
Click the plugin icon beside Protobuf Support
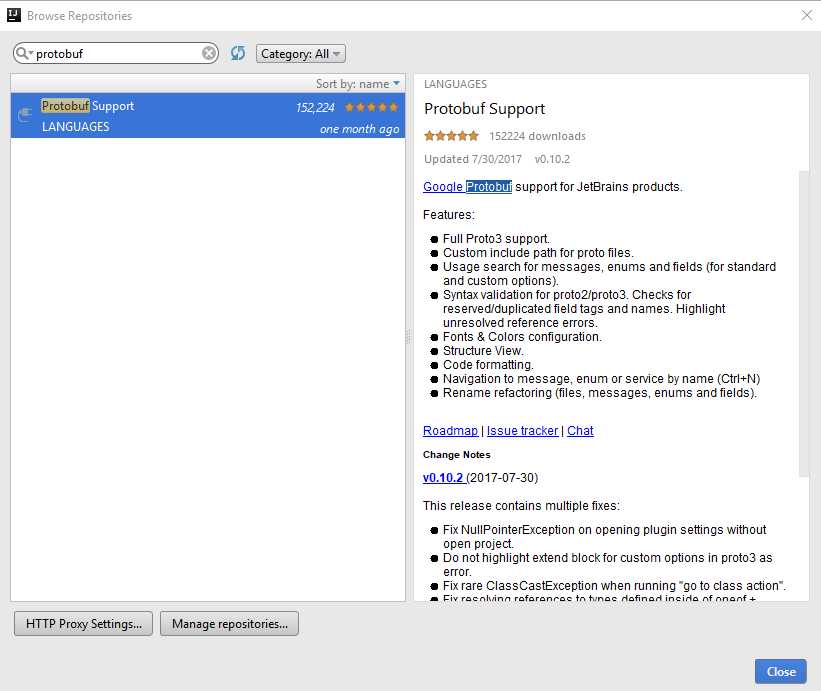25,114
